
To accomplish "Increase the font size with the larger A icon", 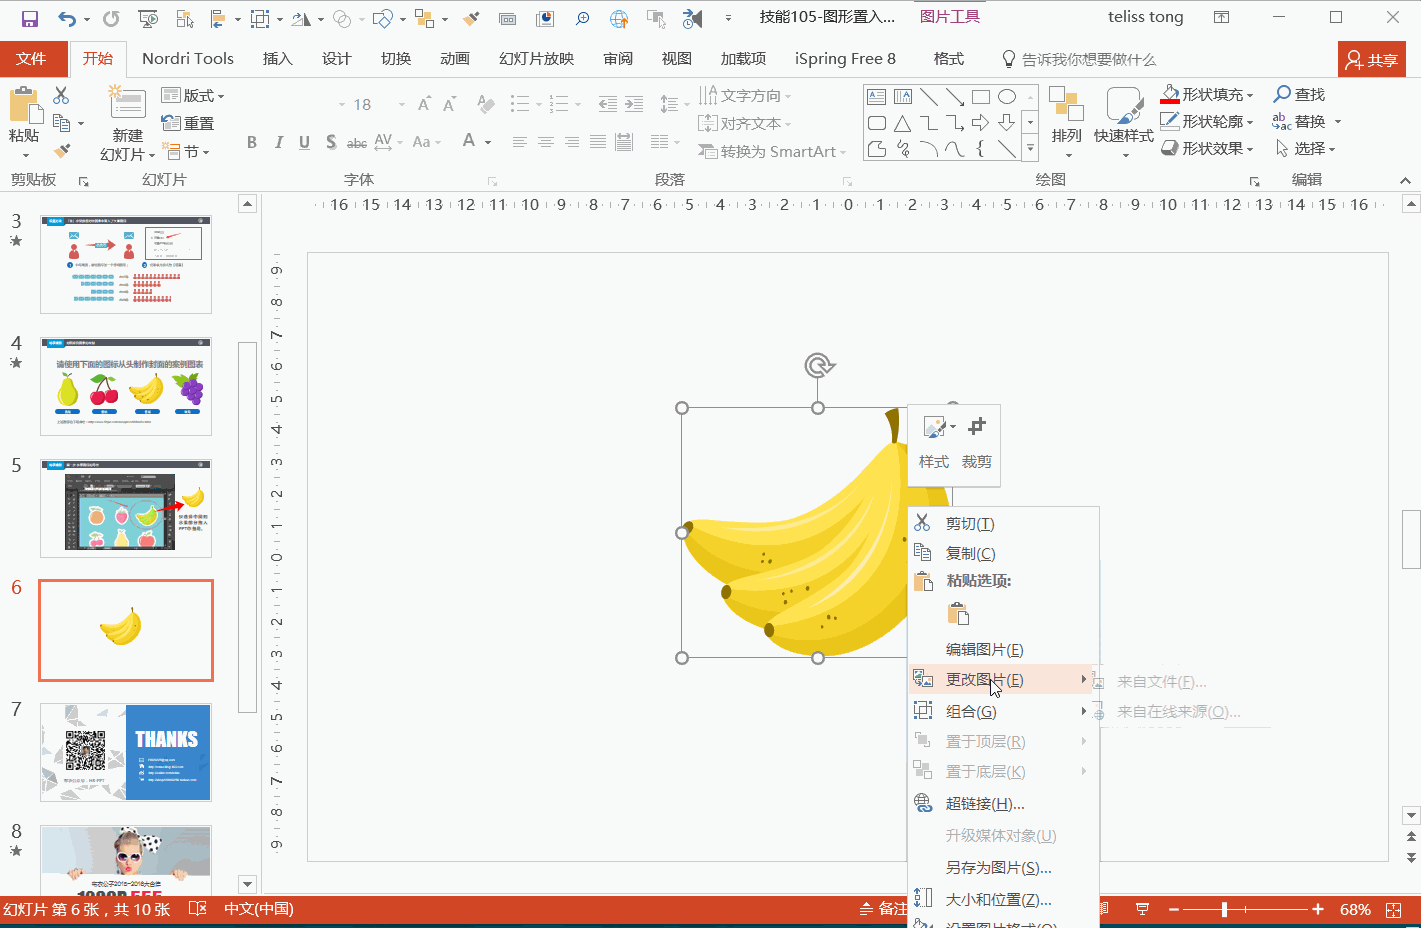I will pyautogui.click(x=424, y=104).
